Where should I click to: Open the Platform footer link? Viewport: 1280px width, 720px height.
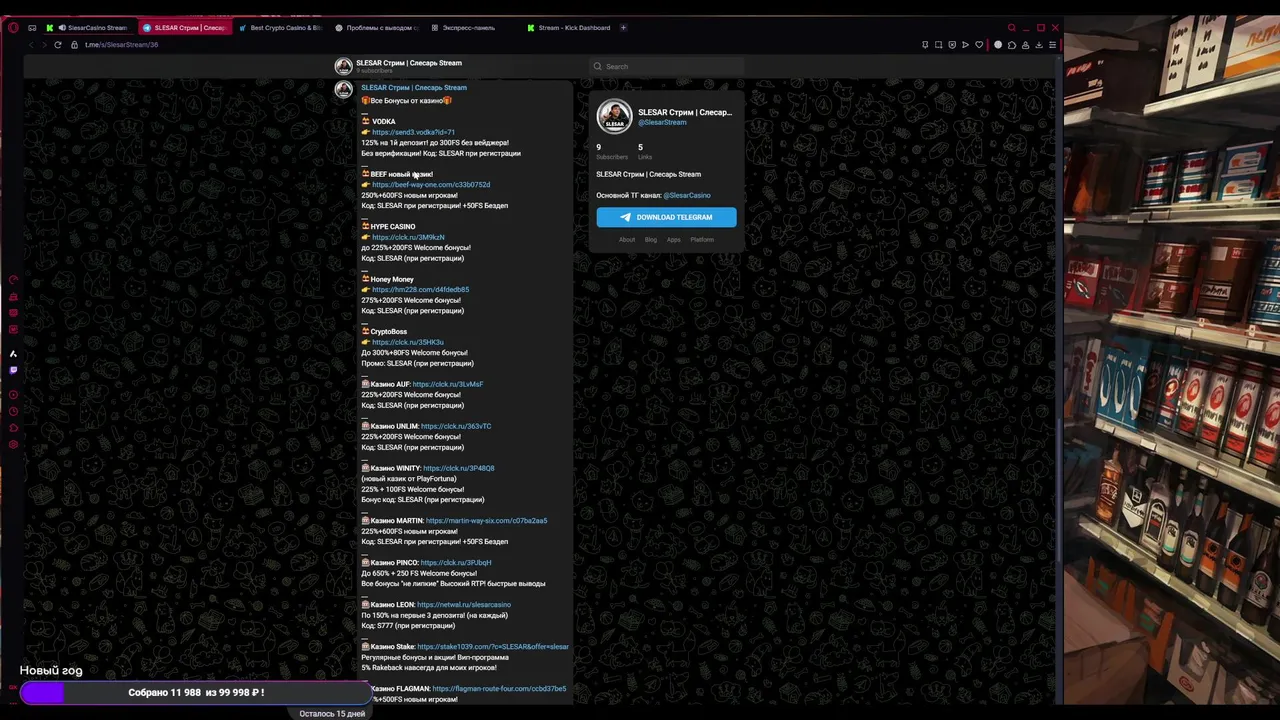[x=702, y=240]
